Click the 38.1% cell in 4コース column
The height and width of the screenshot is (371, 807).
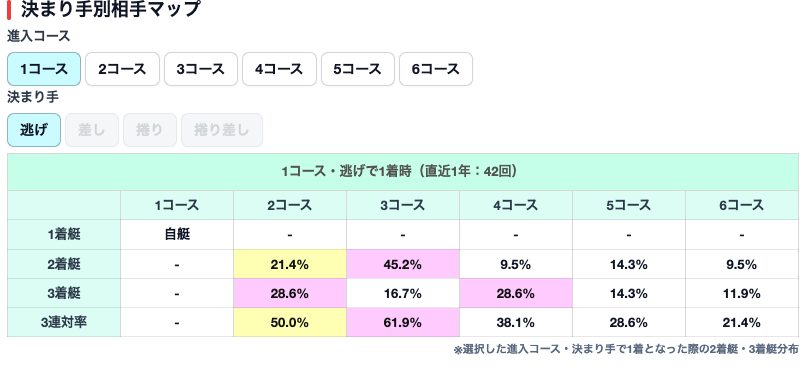(516, 323)
